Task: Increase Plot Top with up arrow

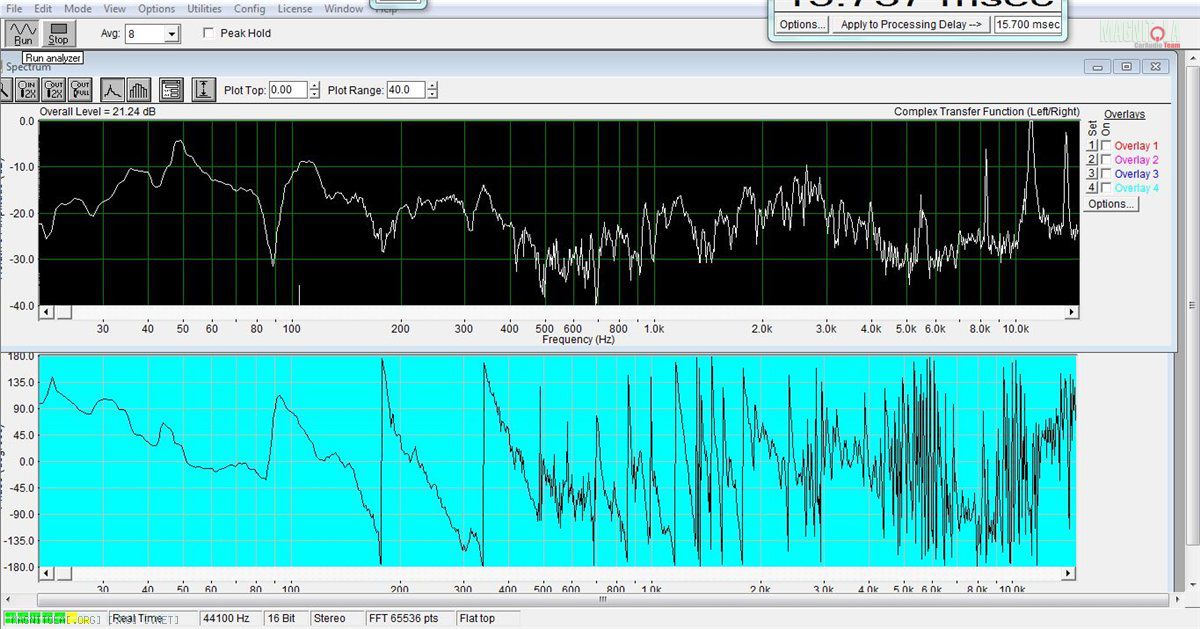Action: 315,86
